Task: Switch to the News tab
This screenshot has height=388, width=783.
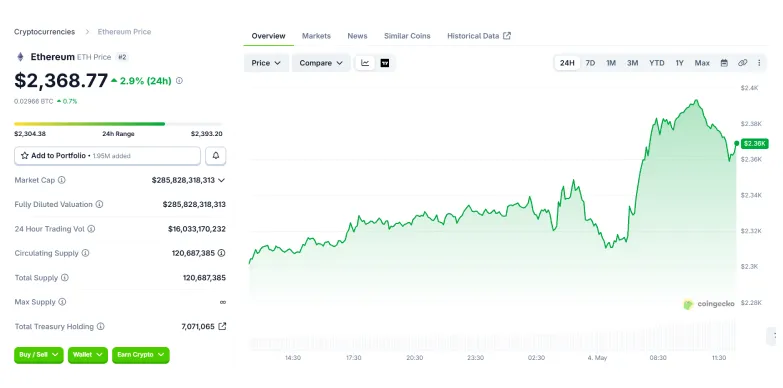Action: (358, 36)
